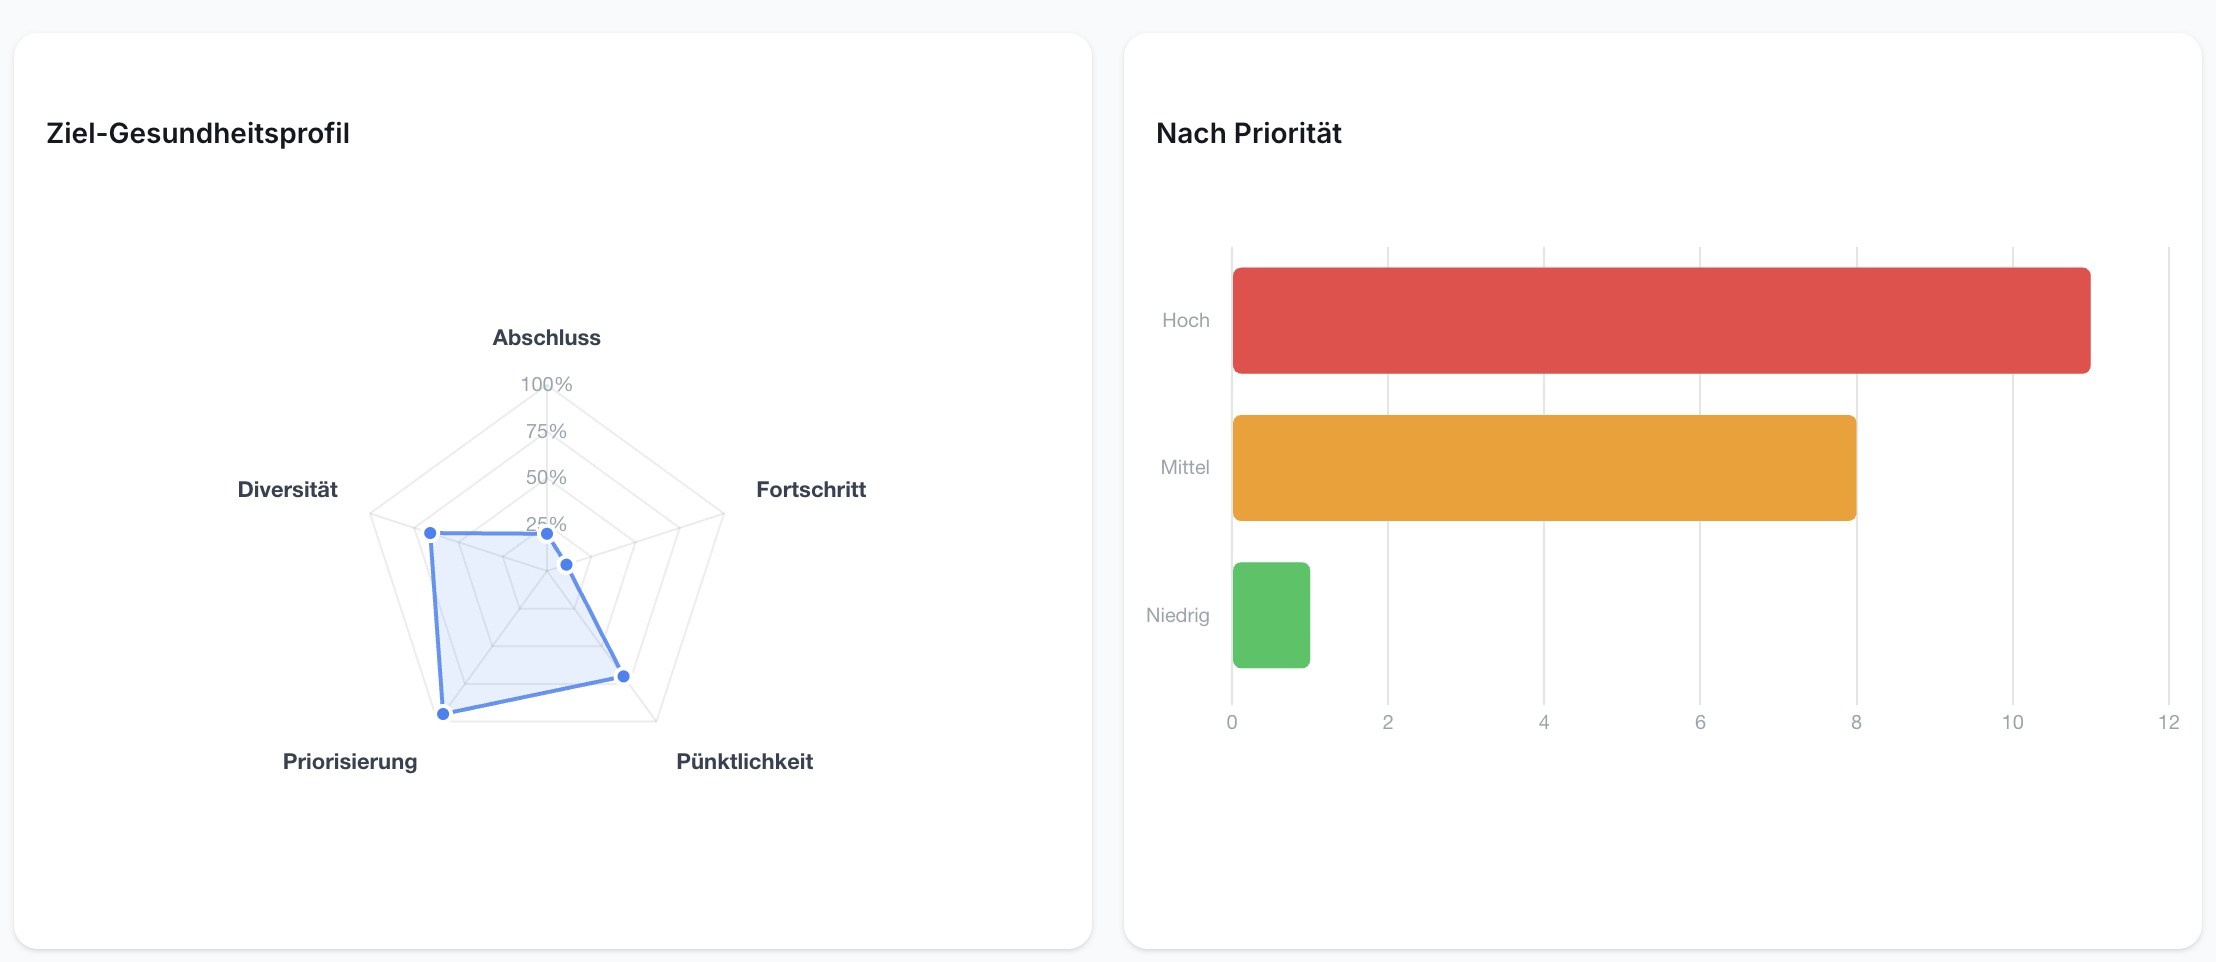Click the Ziel-Gesundheitsprofil card title
Screen dimensions: 2216x962
[x=198, y=133]
